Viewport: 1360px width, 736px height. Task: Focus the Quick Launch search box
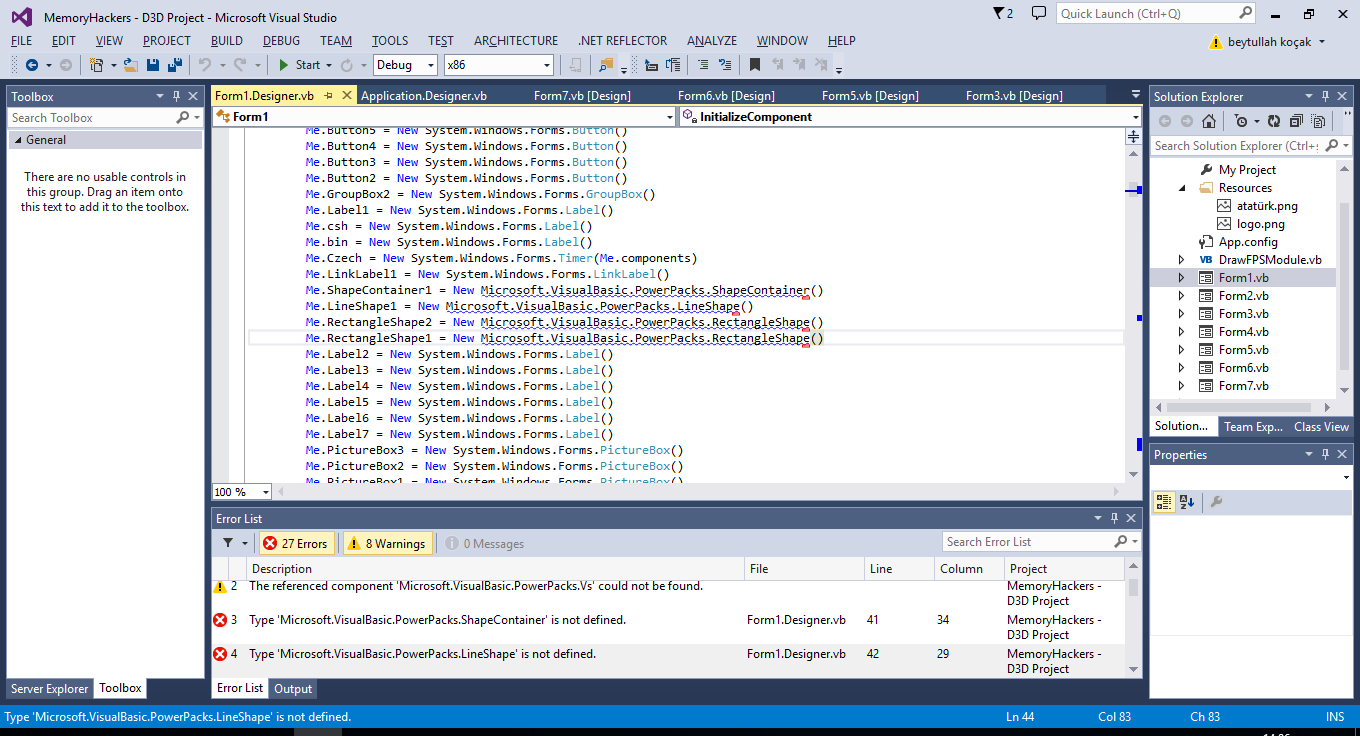point(1147,14)
